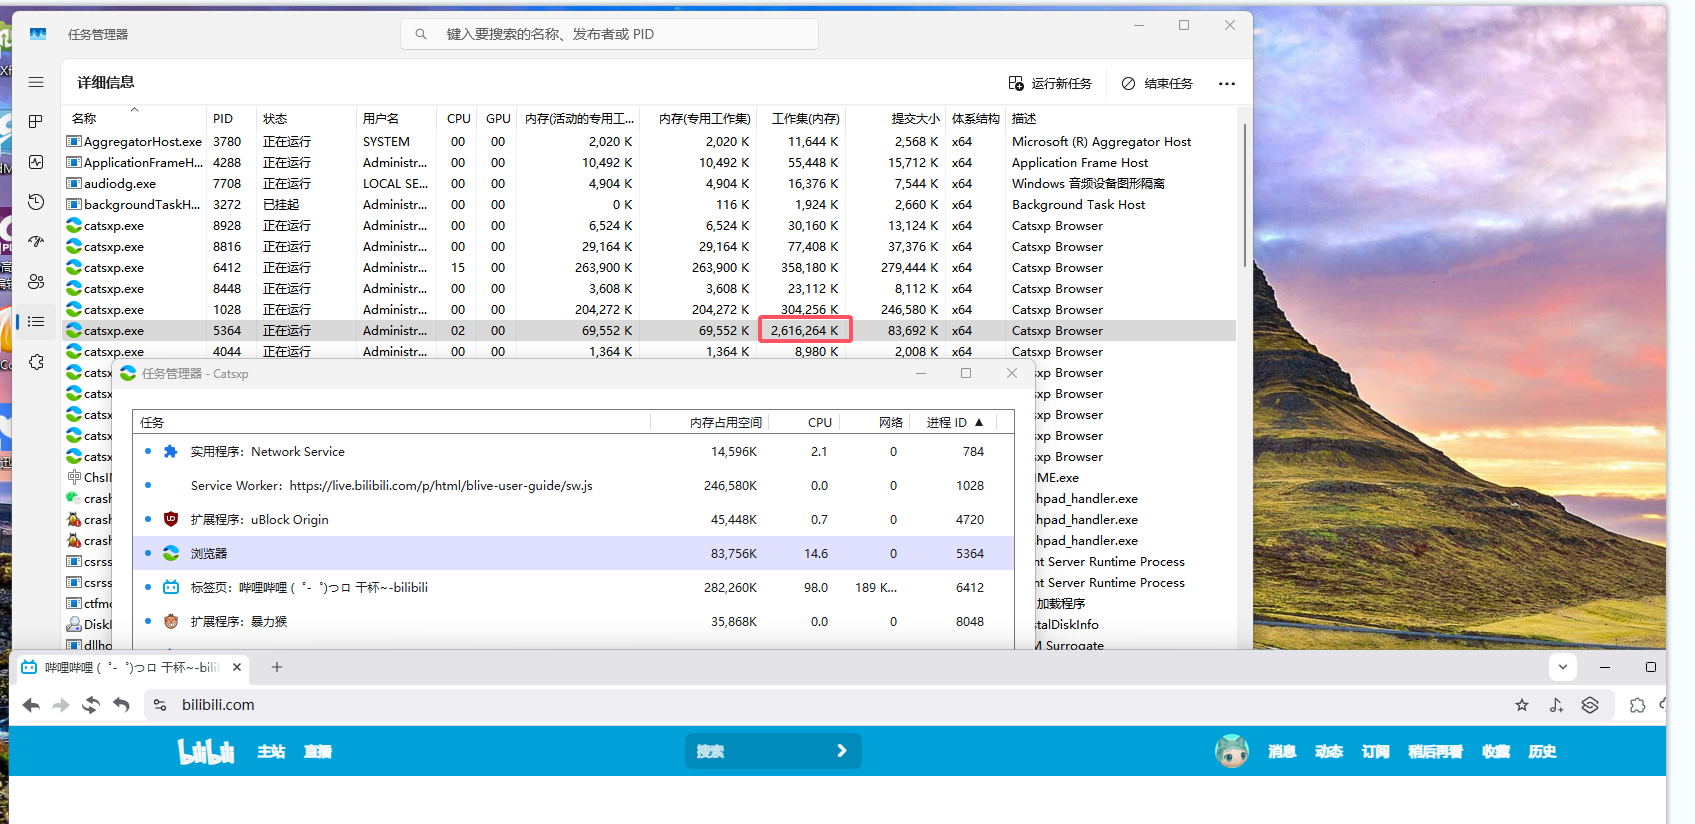Click the stacked layers icon in browser toolbar
Screen dimensions: 1695x824
1590,705
